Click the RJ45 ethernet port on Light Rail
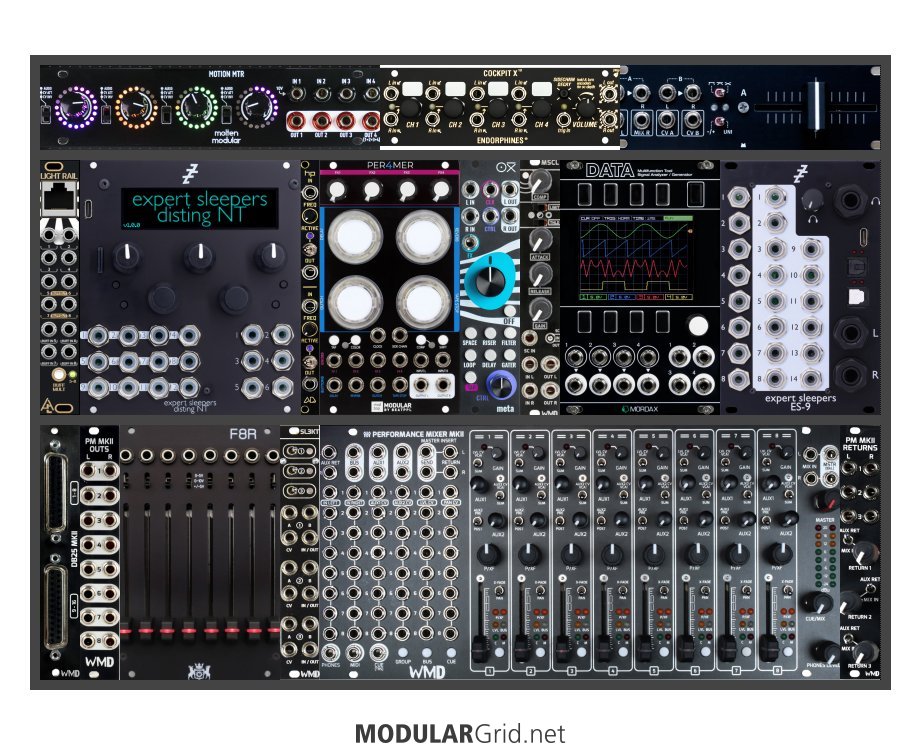This screenshot has height=755, width=921. click(x=59, y=199)
